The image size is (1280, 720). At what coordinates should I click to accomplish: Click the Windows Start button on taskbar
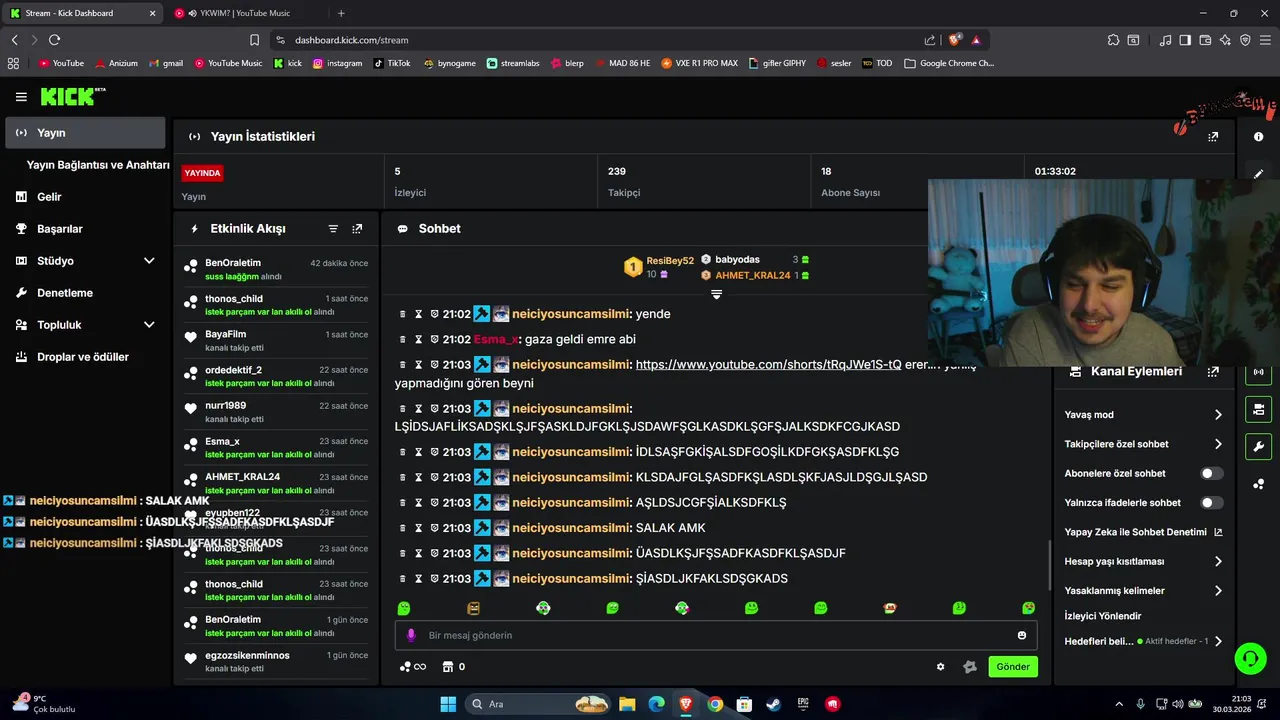coord(448,704)
